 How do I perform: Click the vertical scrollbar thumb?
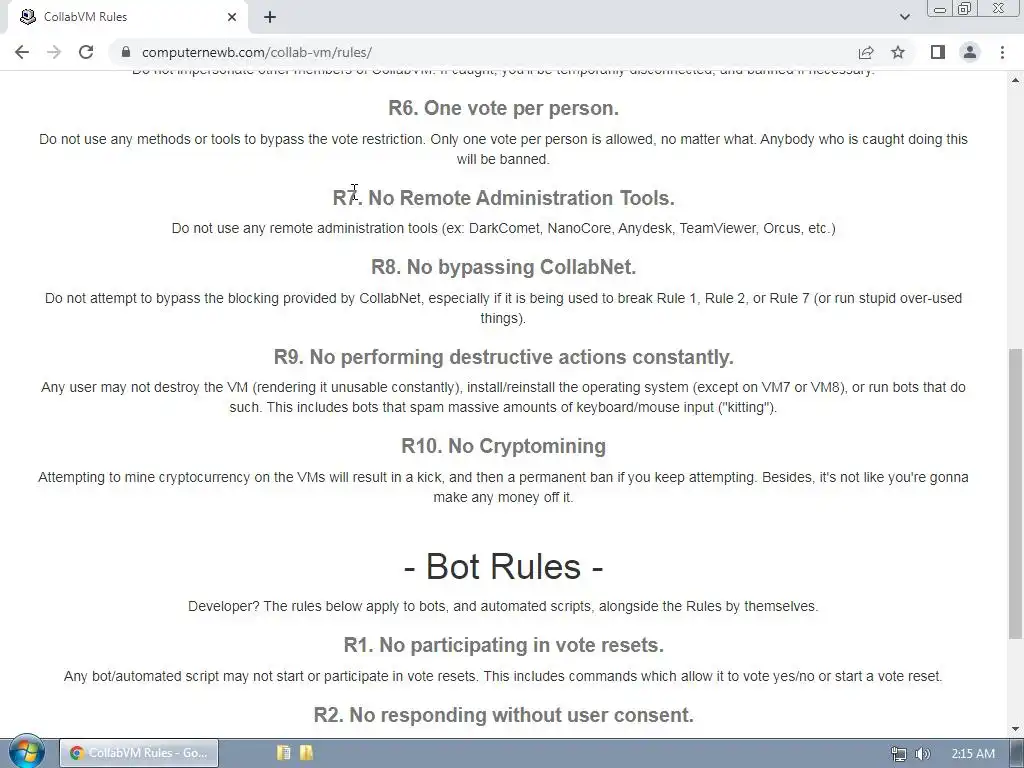coord(1015,493)
